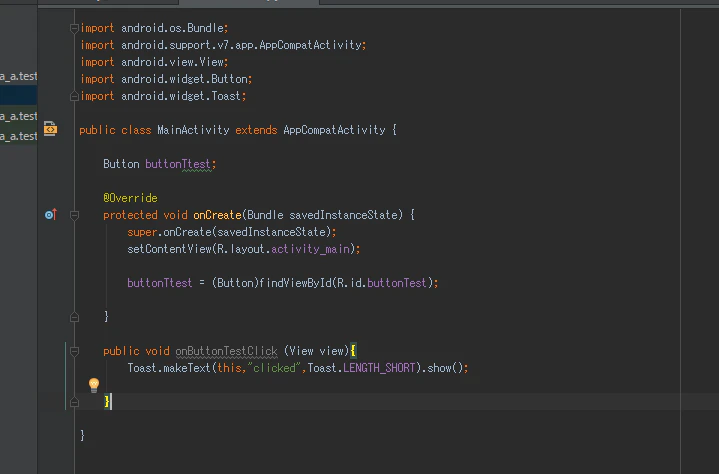
Task: Click the related XML file gutter icon
Action: click(50, 129)
